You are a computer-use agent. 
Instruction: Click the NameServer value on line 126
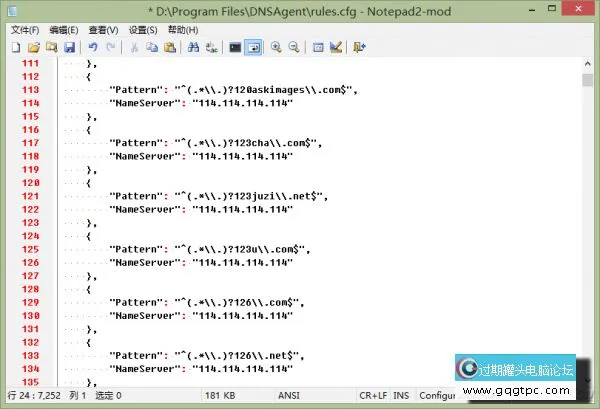[x=243, y=262]
